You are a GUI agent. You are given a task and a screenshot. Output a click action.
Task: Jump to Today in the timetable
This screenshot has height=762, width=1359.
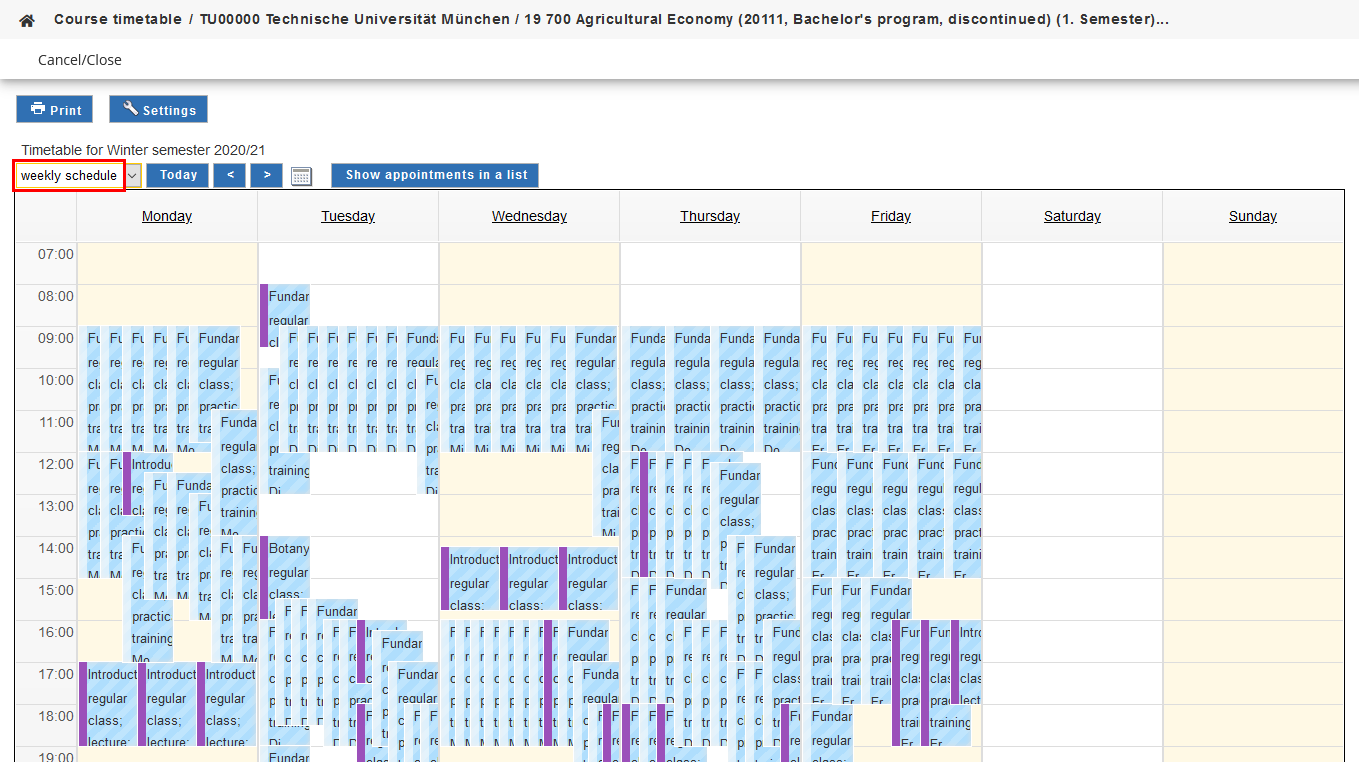tap(178, 175)
